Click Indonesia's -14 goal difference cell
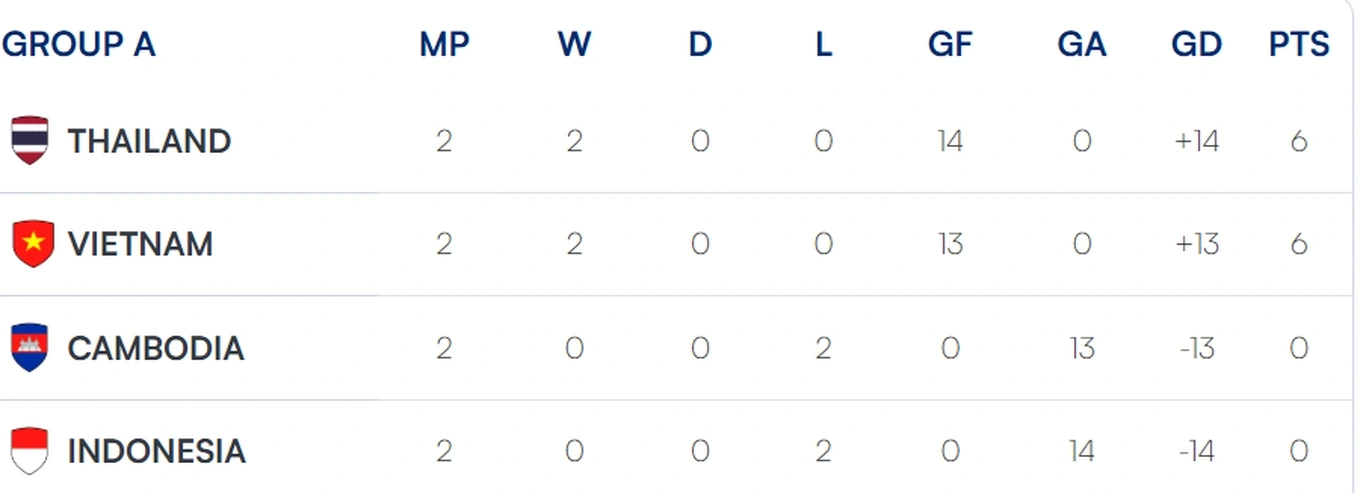Screen dimensions: 1360x493 point(1197,451)
